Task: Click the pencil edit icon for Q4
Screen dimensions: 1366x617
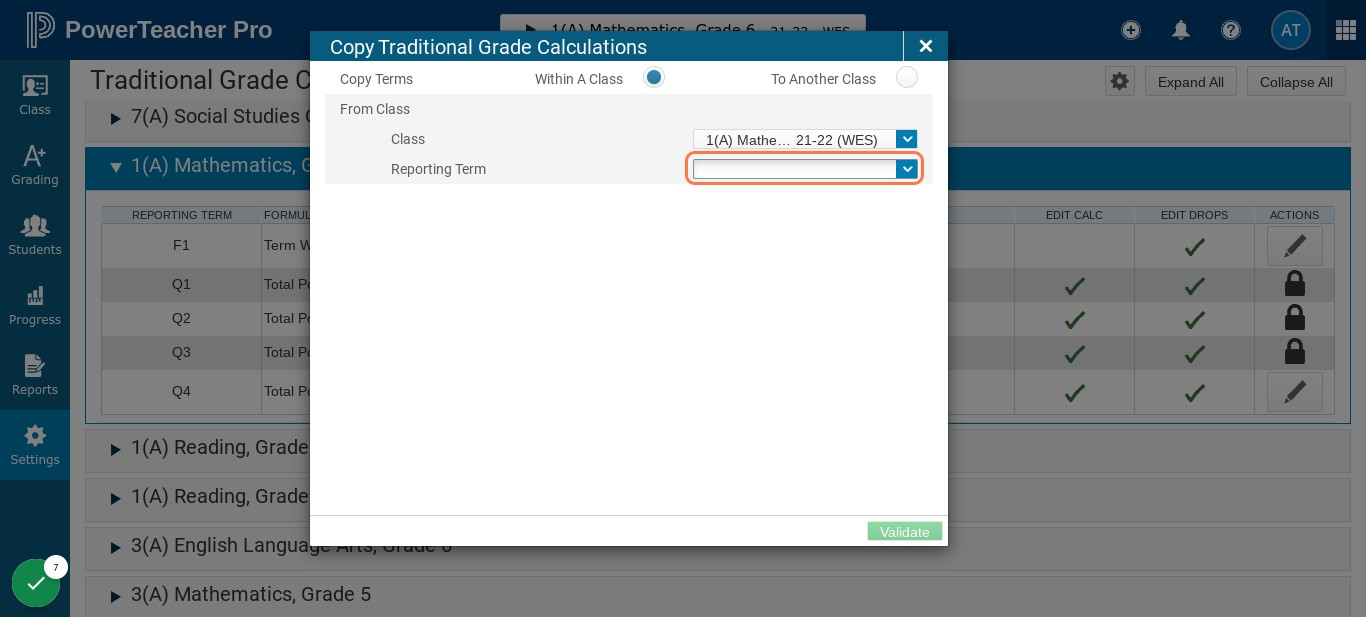Action: [1295, 392]
